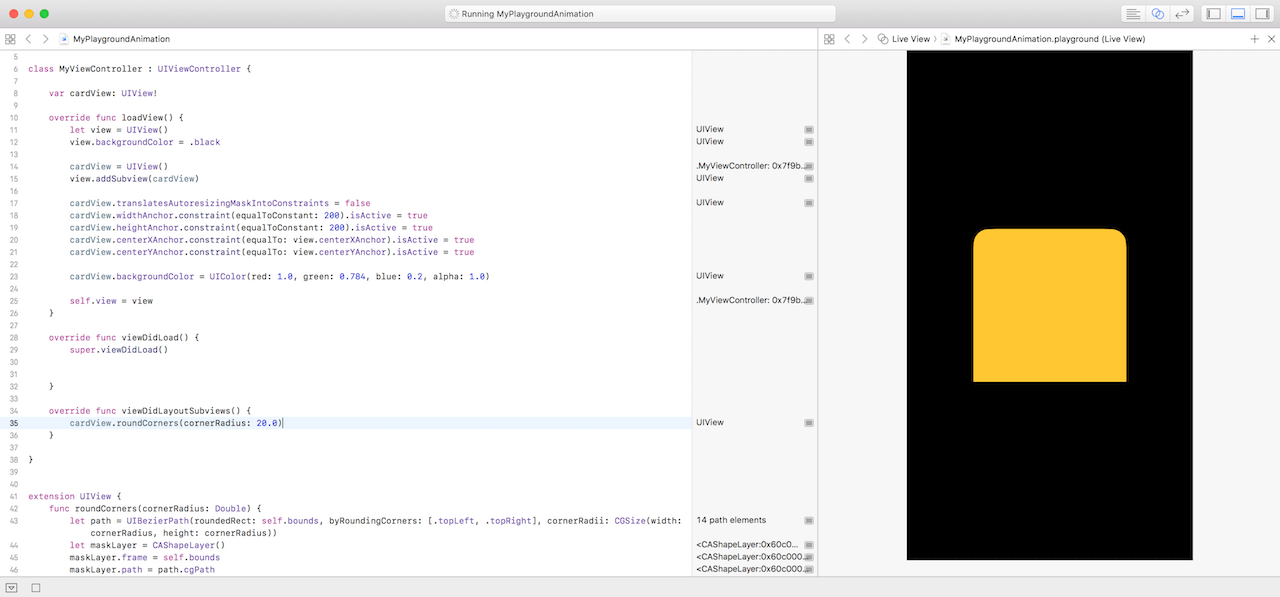Viewport: 1280px width, 597px height.
Task: Switch to the Standard editor
Action: 1133,14
